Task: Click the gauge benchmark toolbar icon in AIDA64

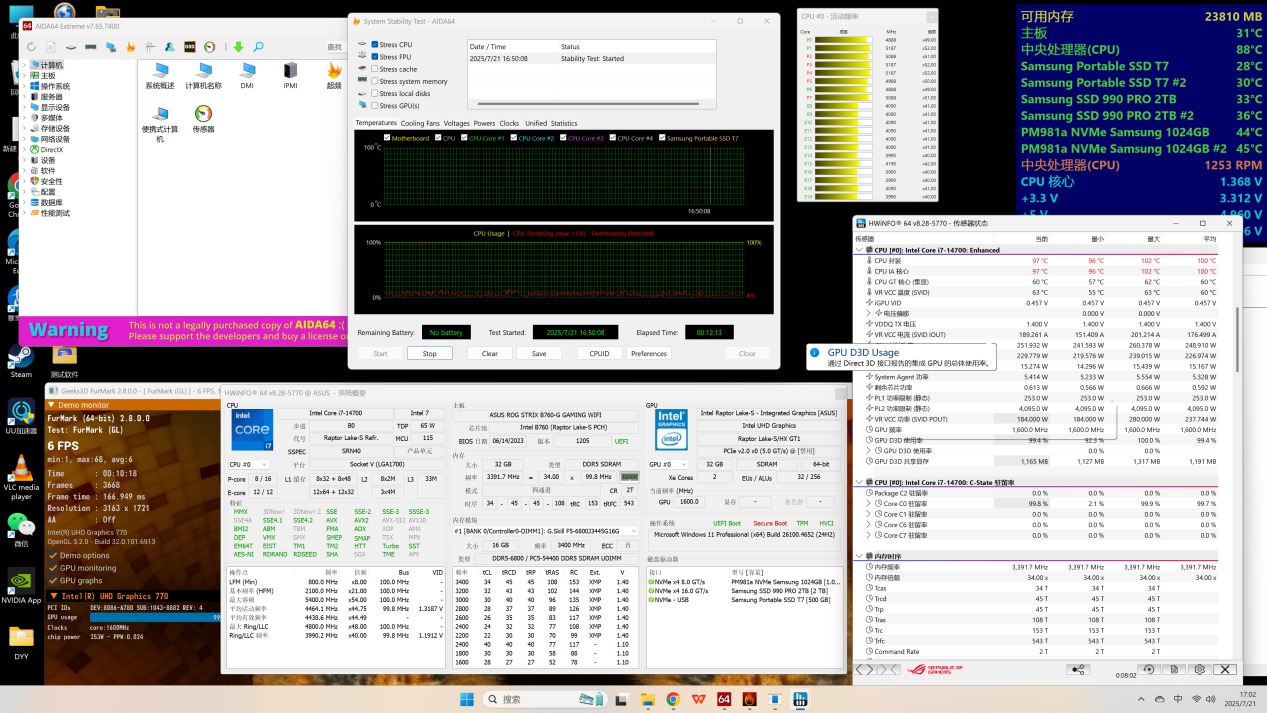Action: pos(210,46)
